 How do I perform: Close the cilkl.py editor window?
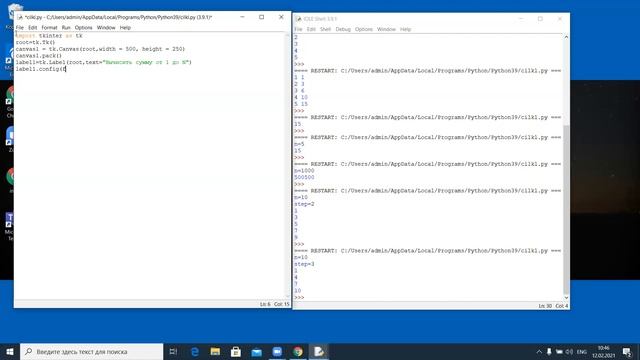tap(281, 17)
